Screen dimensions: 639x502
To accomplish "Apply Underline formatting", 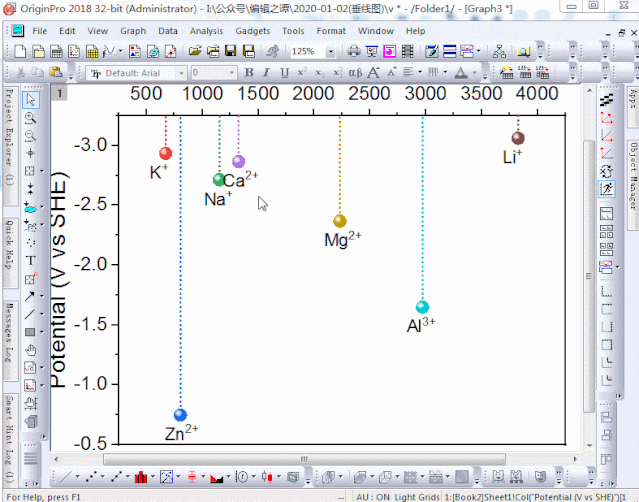I will (284, 73).
